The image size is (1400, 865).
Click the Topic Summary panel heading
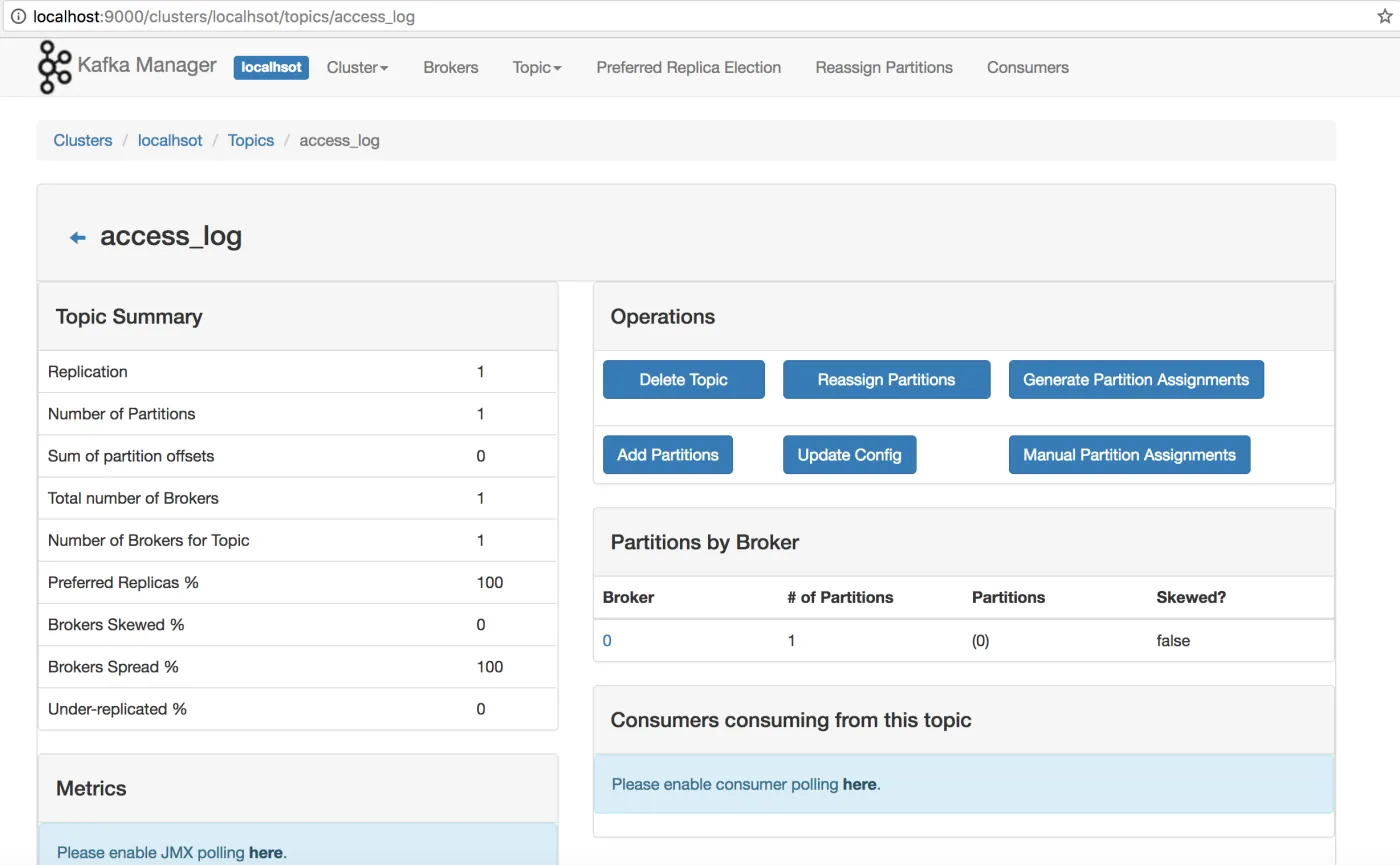click(x=129, y=317)
